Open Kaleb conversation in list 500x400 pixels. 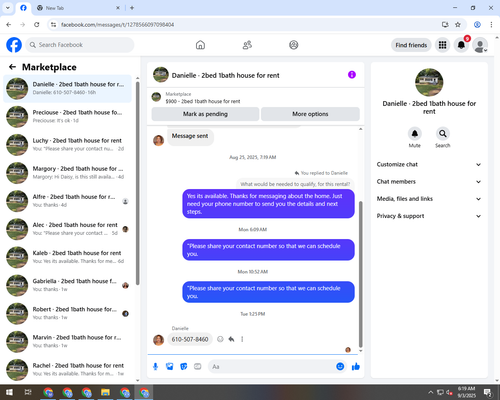67,257
